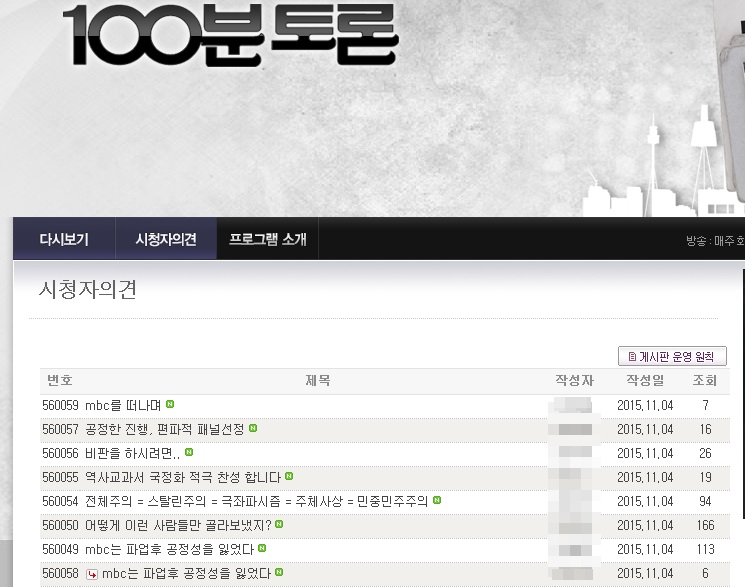745x587 pixels.
Task: Click post number 560054
Action: [x=60, y=501]
